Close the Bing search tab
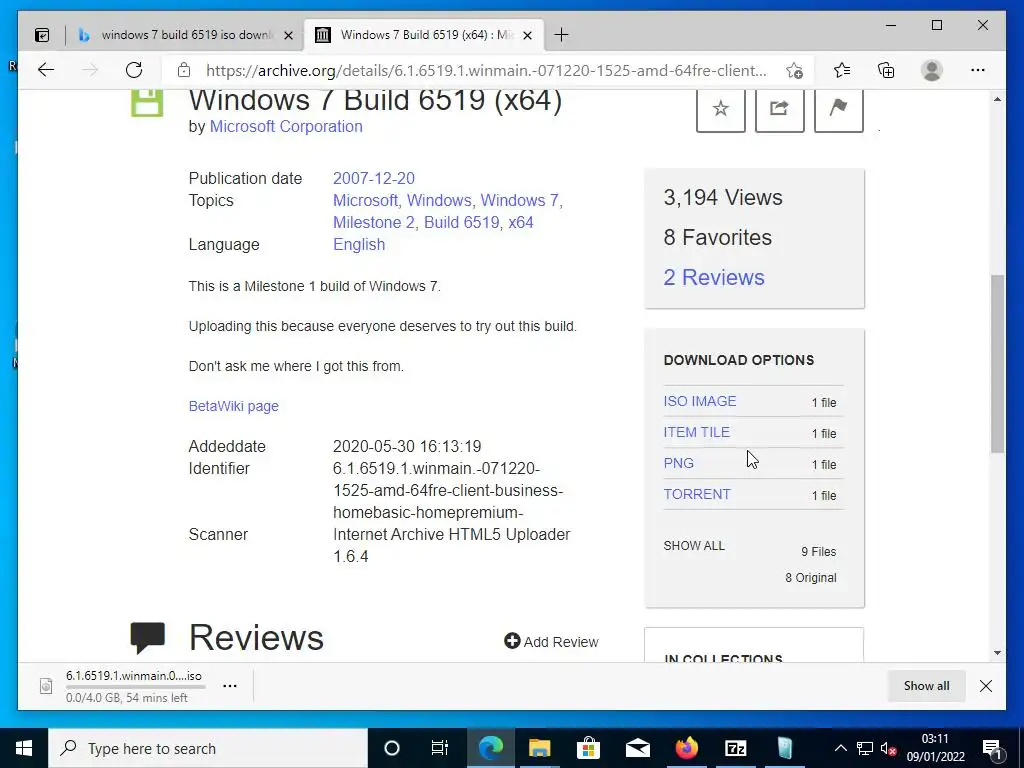The image size is (1024, 768). coord(288,35)
